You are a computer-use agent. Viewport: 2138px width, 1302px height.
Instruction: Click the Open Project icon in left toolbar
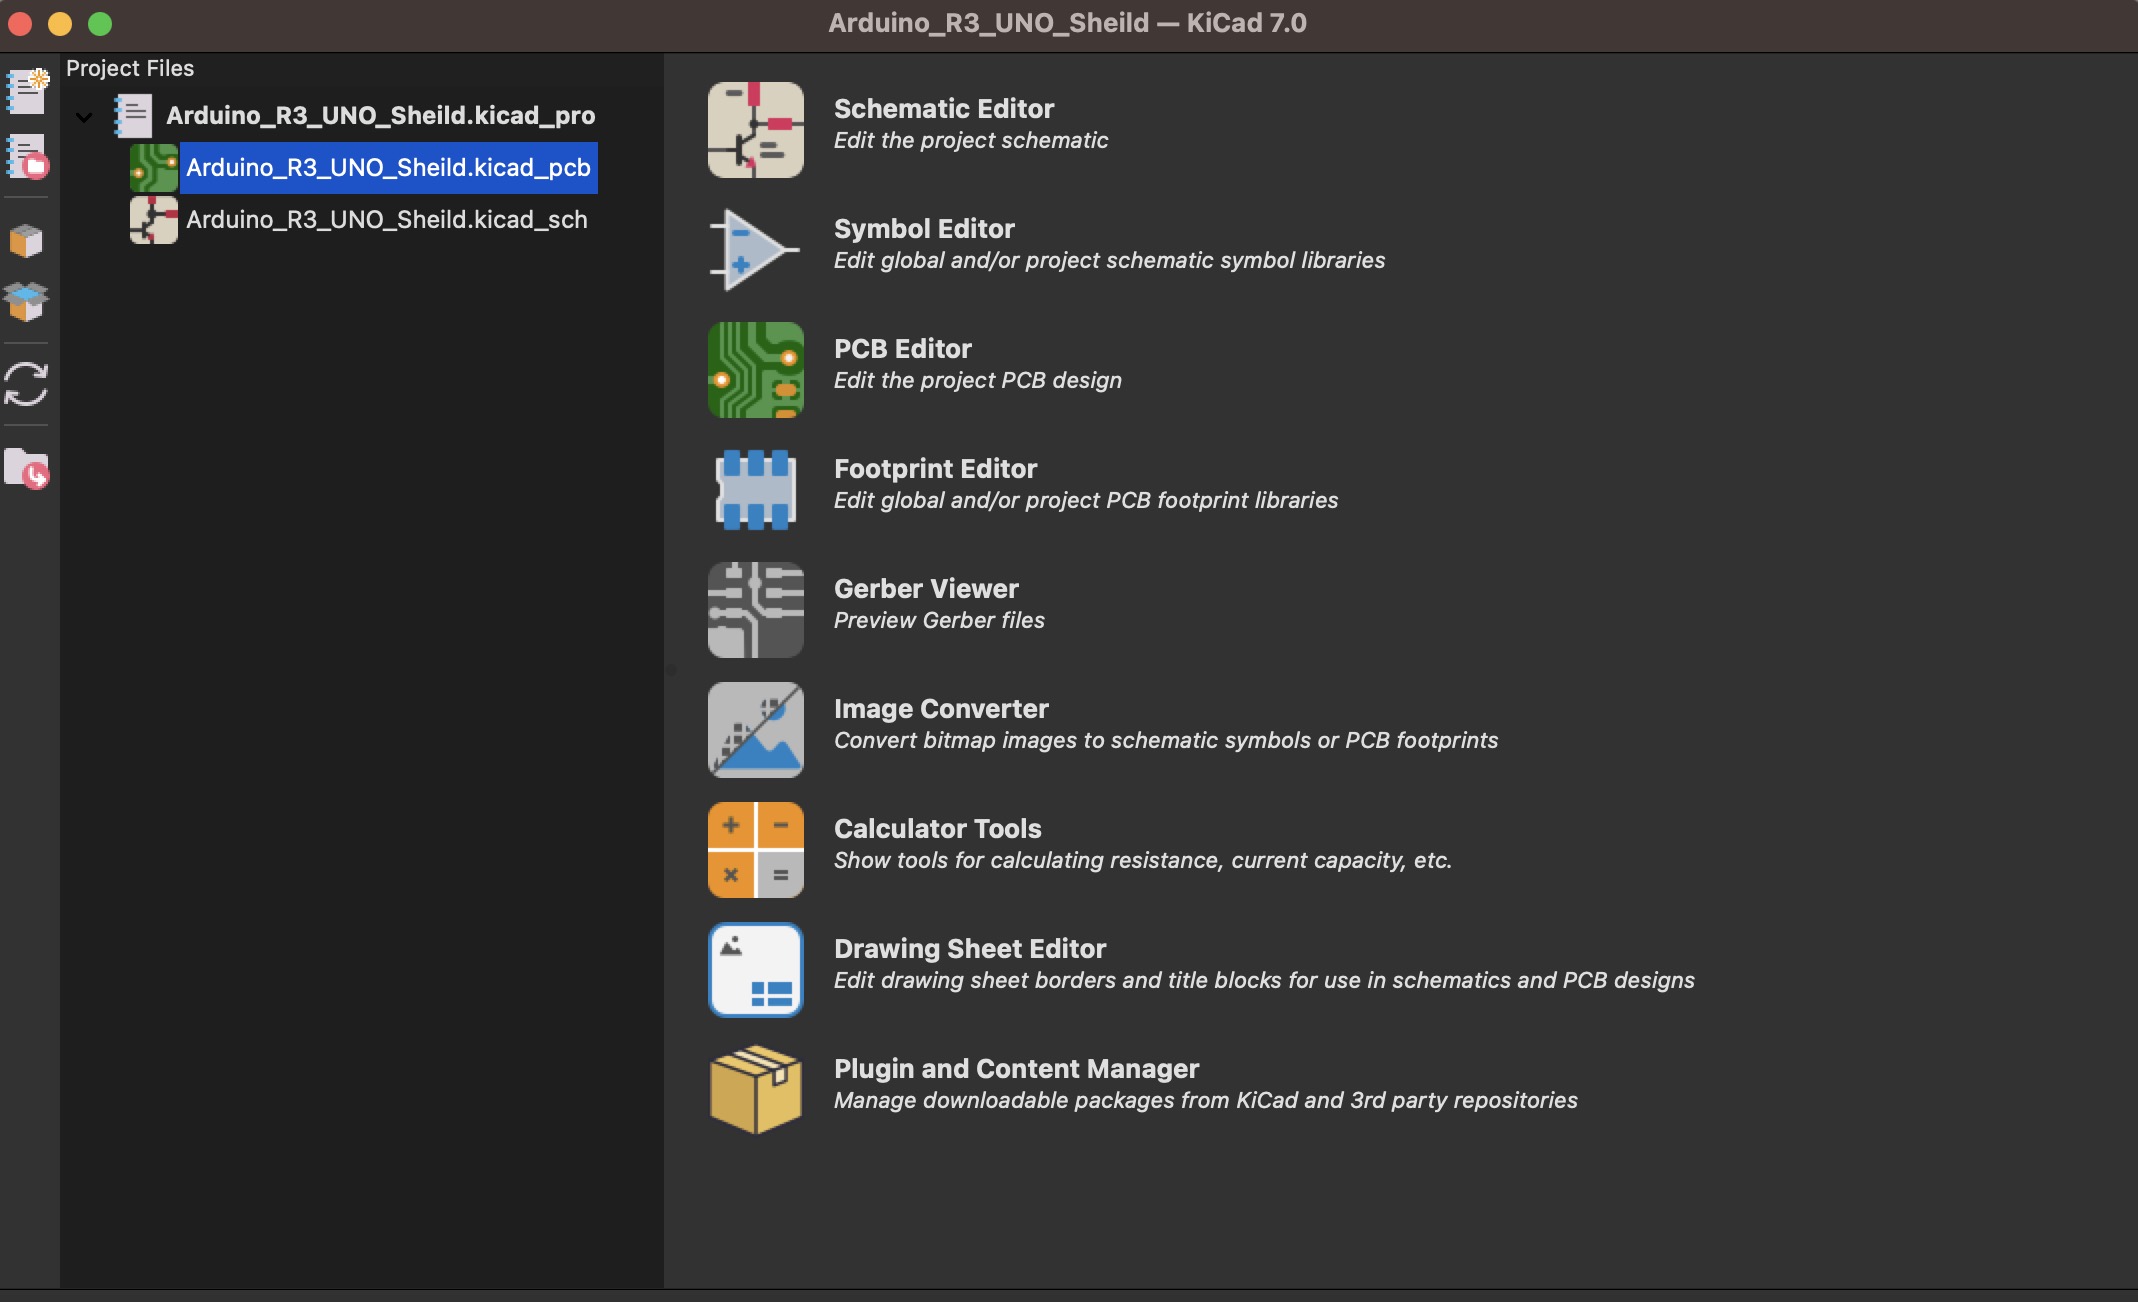[x=27, y=158]
